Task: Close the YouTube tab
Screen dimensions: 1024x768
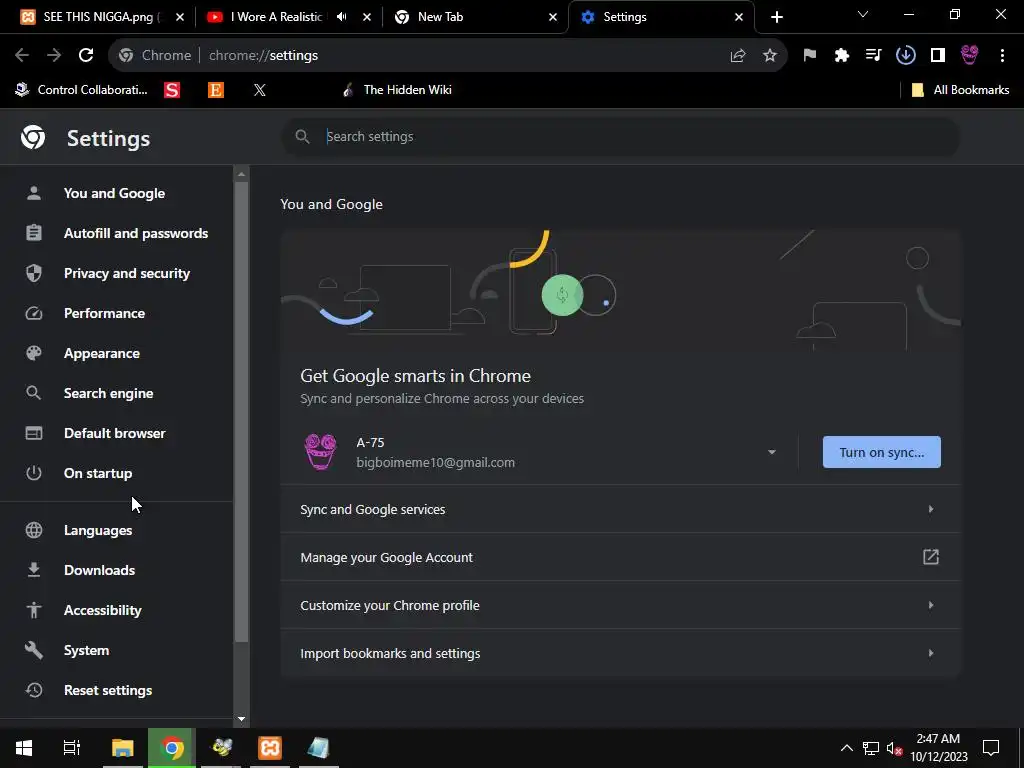Action: click(367, 17)
